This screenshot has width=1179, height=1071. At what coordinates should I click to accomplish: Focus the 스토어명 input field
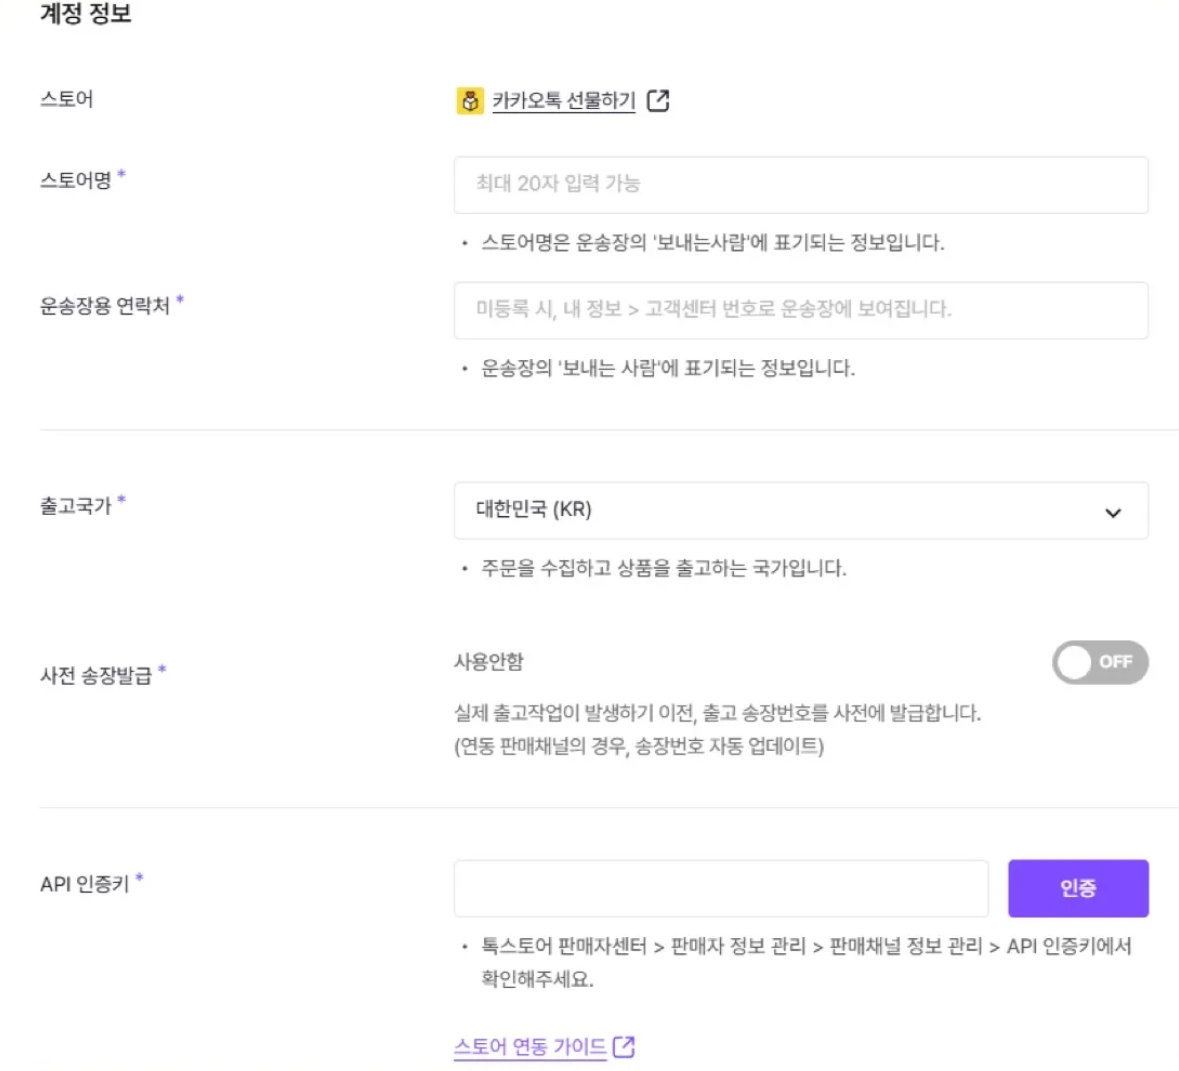click(x=801, y=185)
